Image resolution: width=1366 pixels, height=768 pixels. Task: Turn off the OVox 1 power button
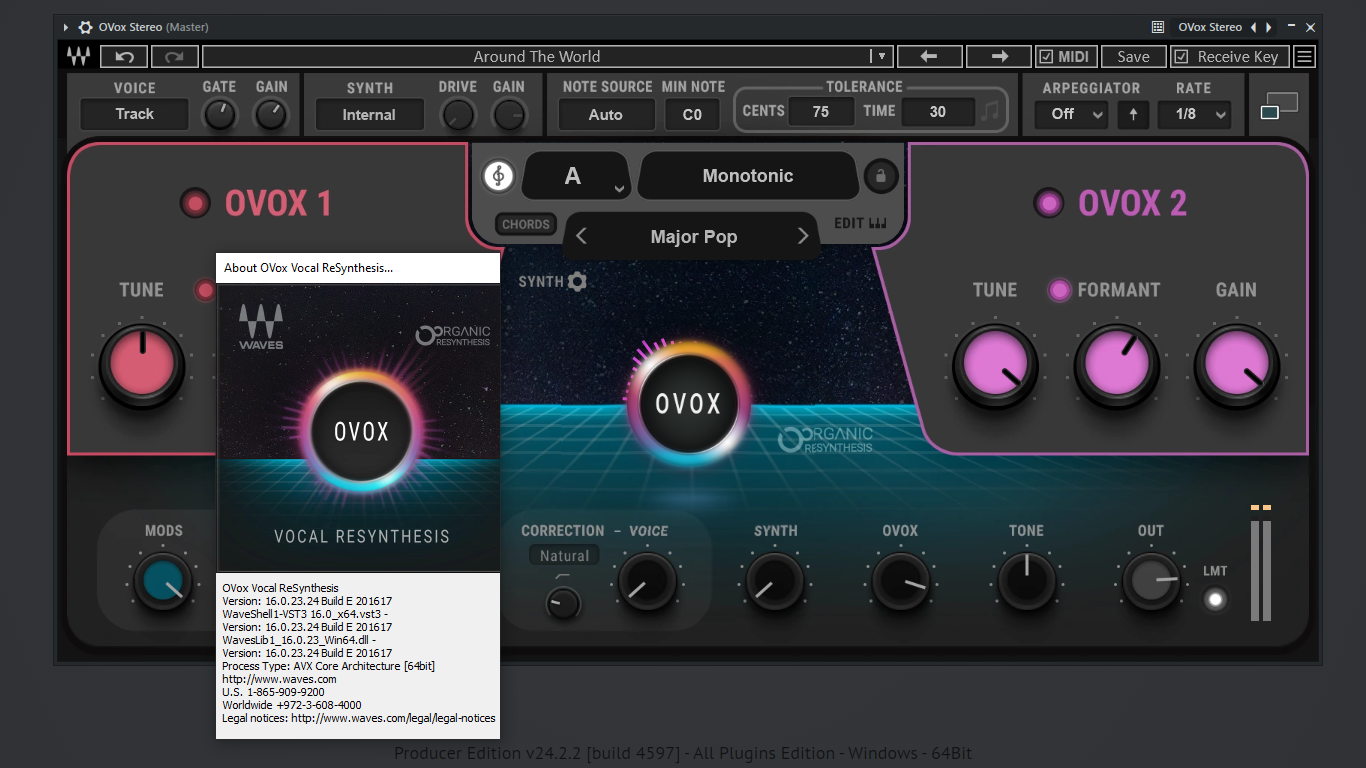[194, 204]
